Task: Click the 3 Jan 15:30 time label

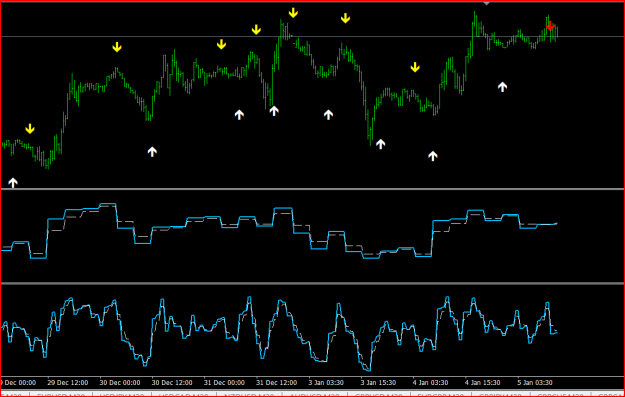Action: point(378,383)
